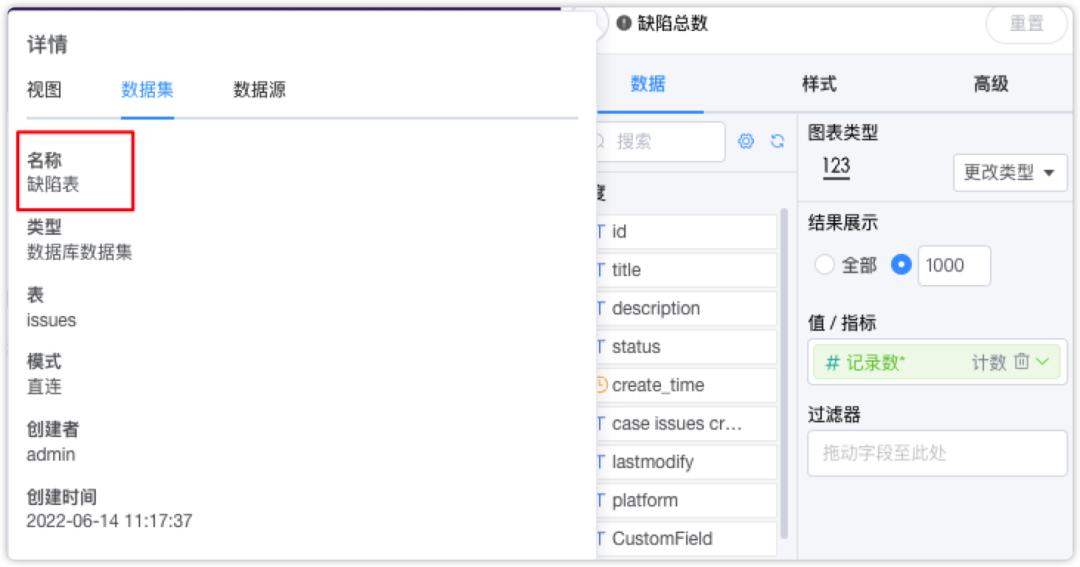This screenshot has width=1080, height=567.
Task: Expand the 记录数 metric chevron
Action: click(x=1043, y=361)
